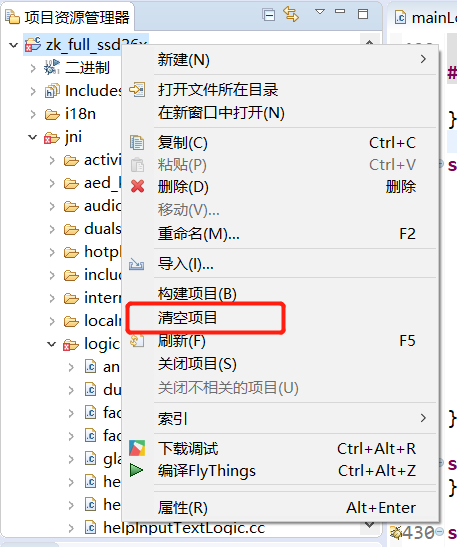Click the Copy icon in context menu

pyautogui.click(x=137, y=143)
